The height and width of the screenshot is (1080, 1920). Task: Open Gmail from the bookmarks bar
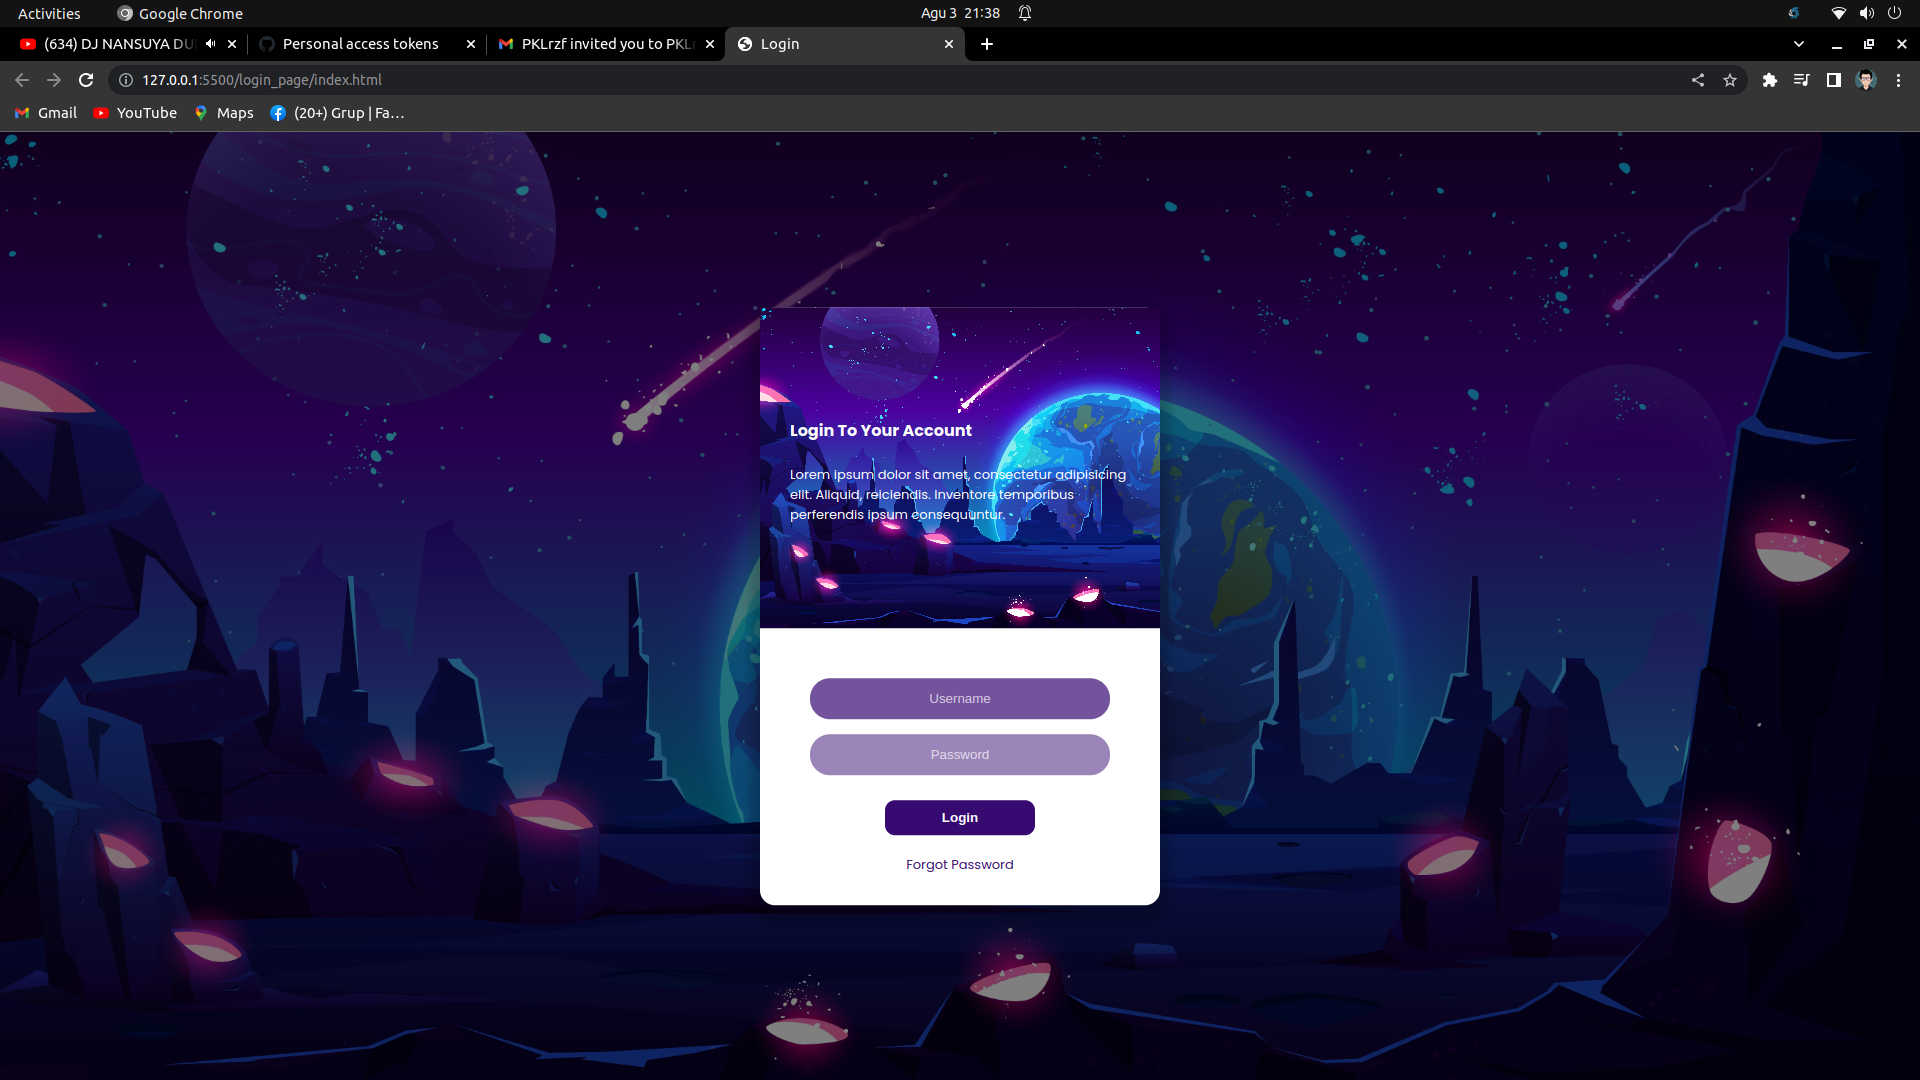[x=44, y=113]
